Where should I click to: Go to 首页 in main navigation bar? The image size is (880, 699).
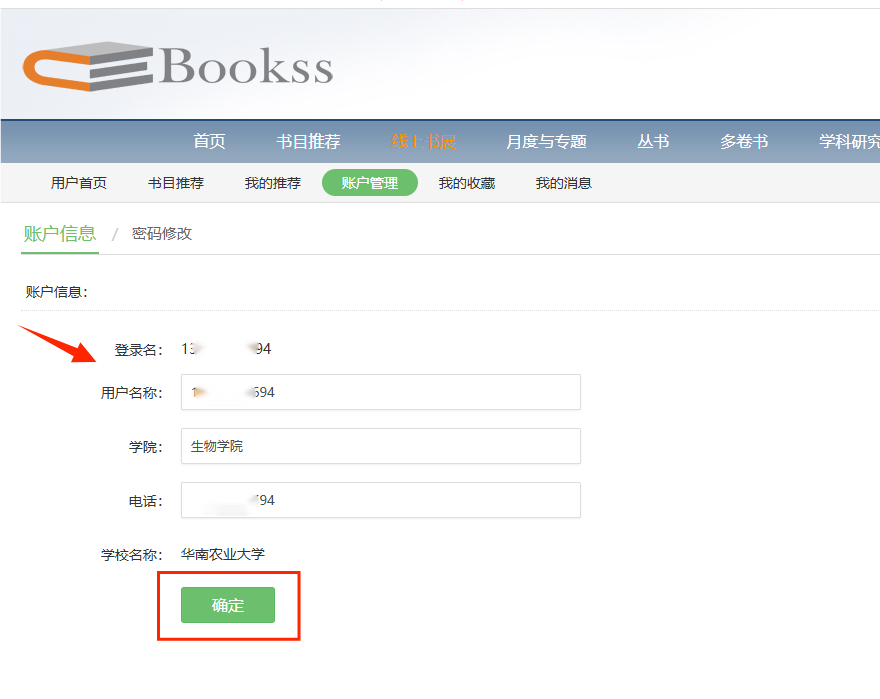pyautogui.click(x=209, y=141)
